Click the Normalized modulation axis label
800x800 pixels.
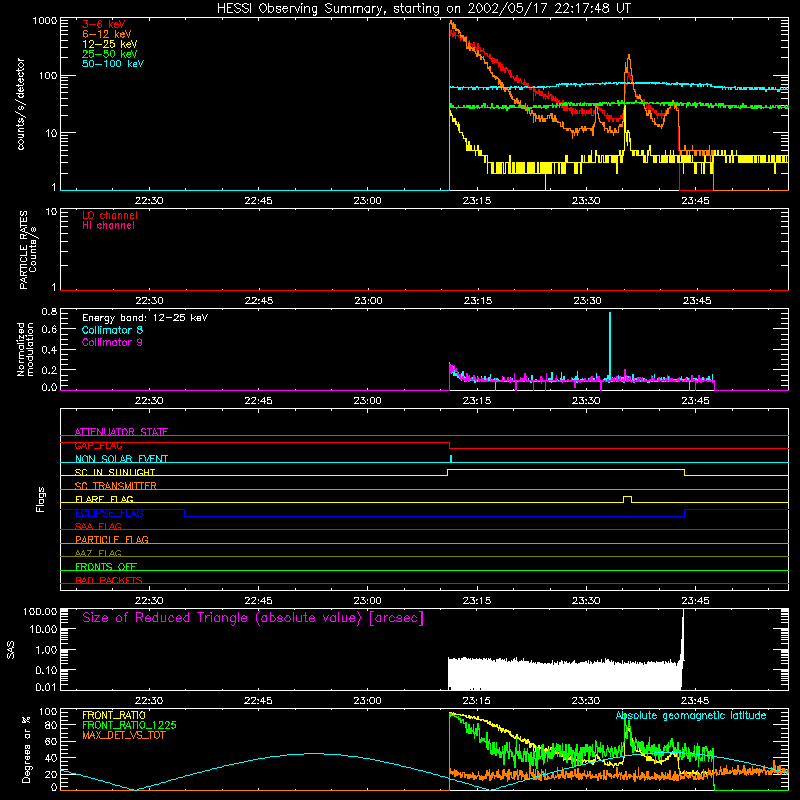(x=25, y=349)
